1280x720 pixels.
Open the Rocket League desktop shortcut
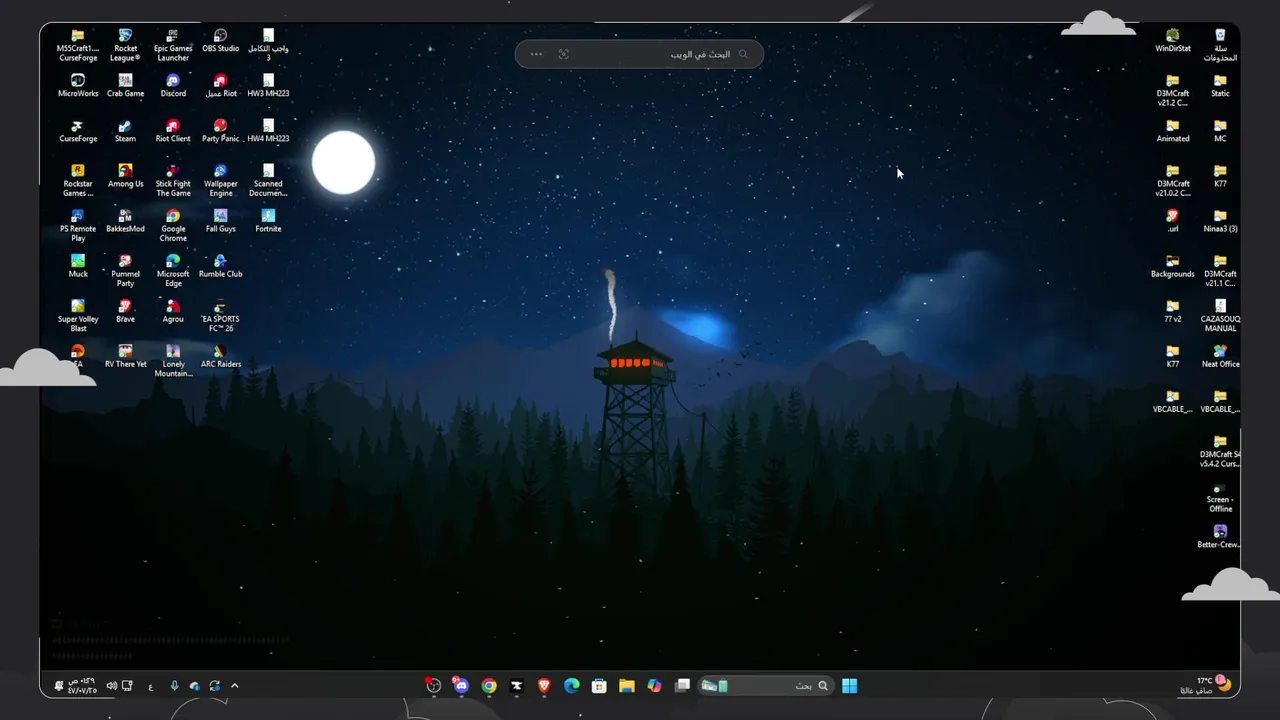point(125,45)
